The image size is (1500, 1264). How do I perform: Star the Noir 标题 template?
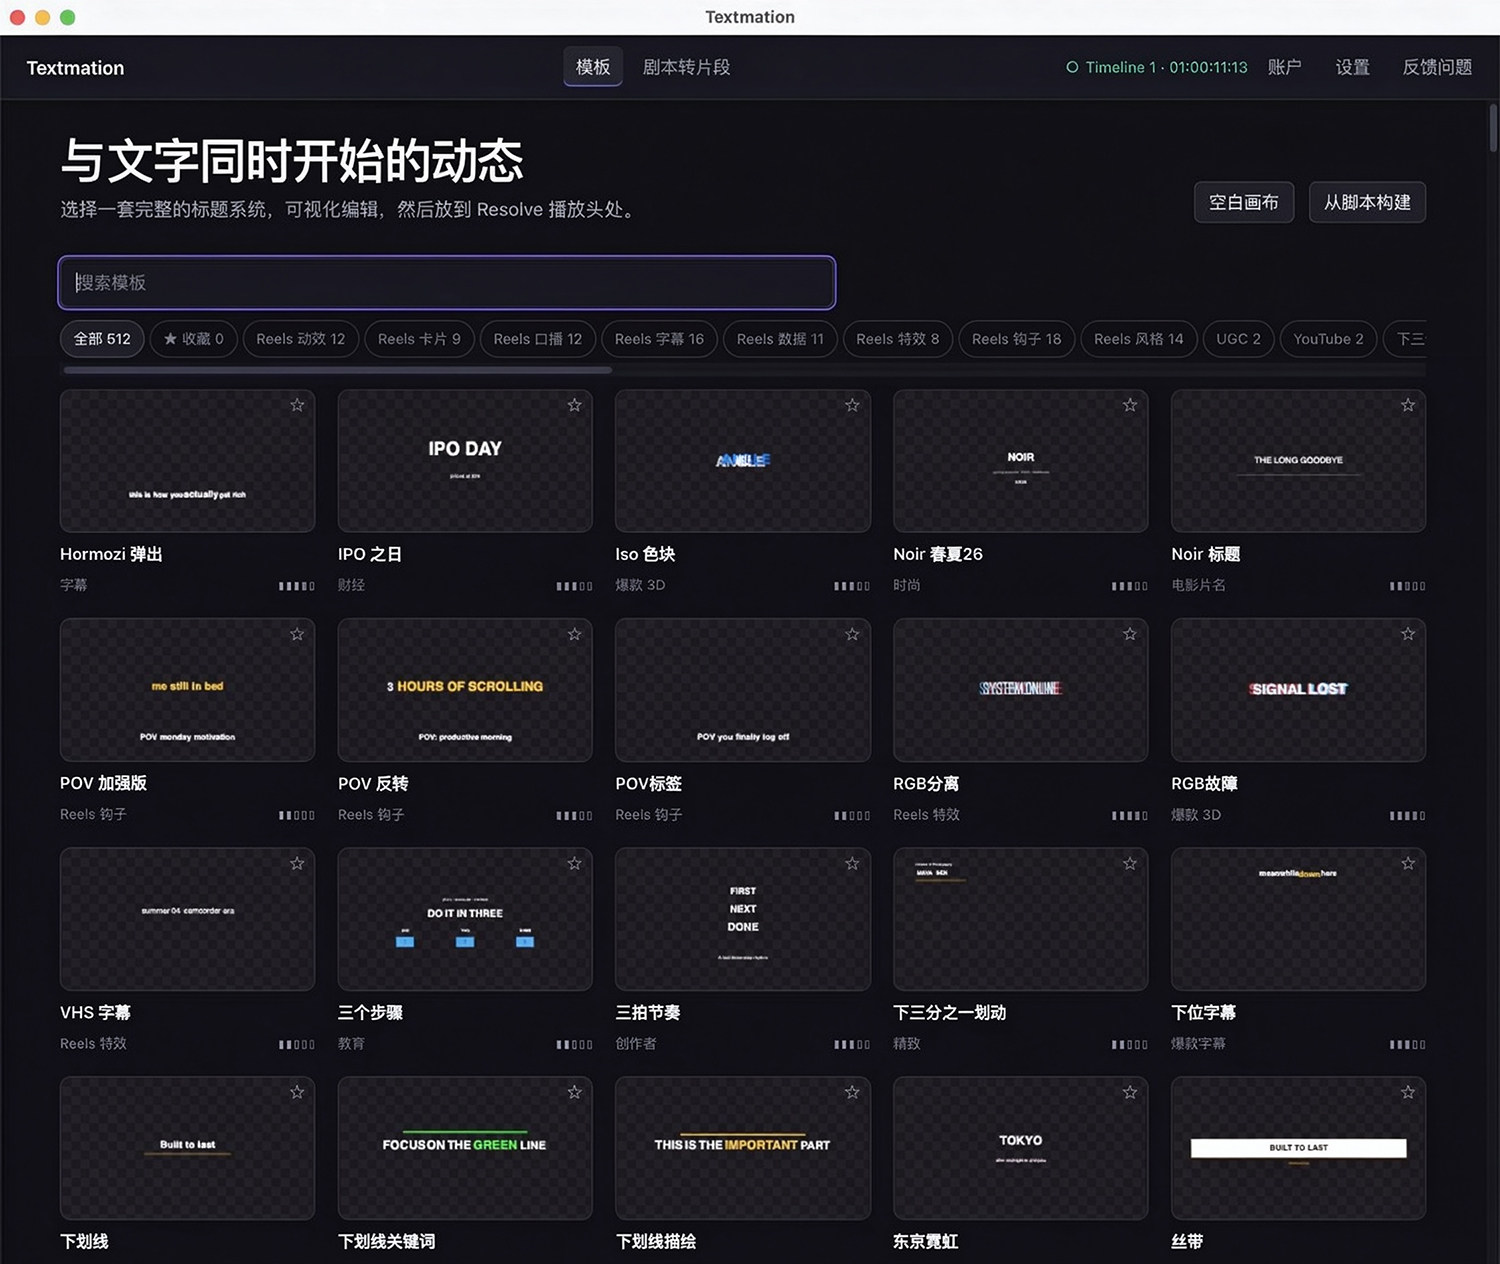pyautogui.click(x=1408, y=405)
